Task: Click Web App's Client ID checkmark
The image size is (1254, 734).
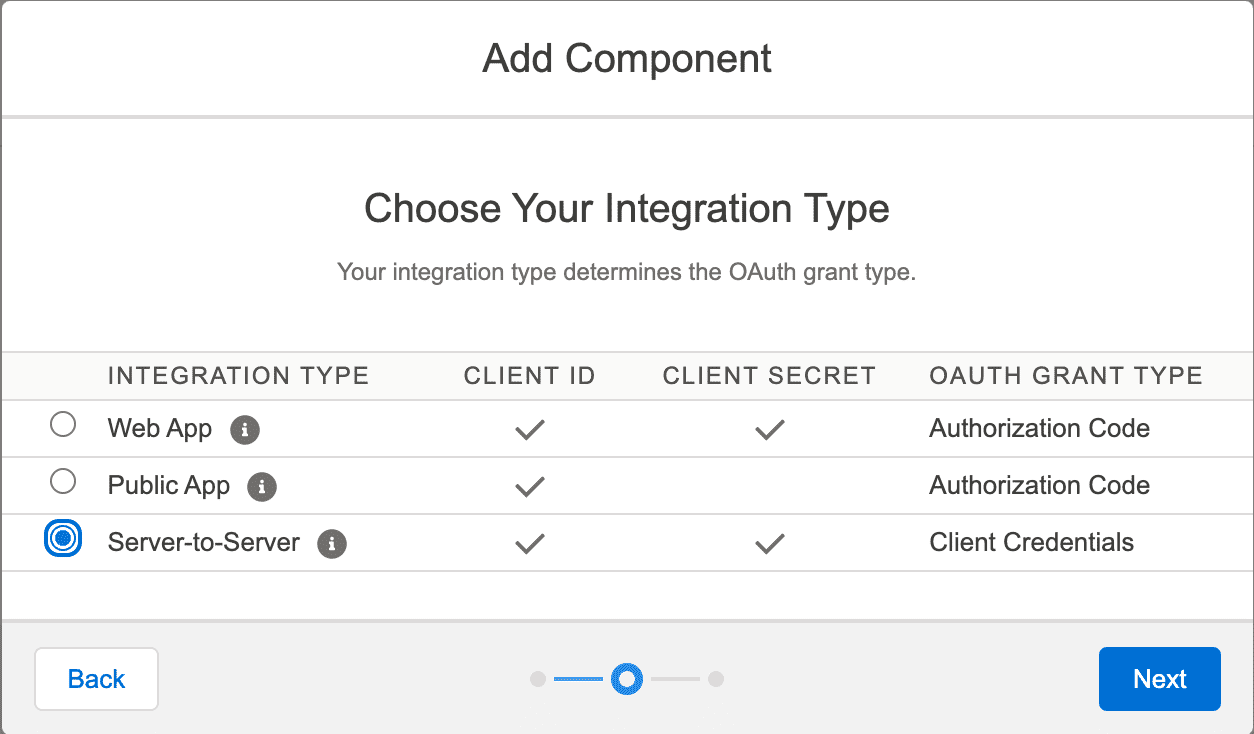Action: [529, 430]
